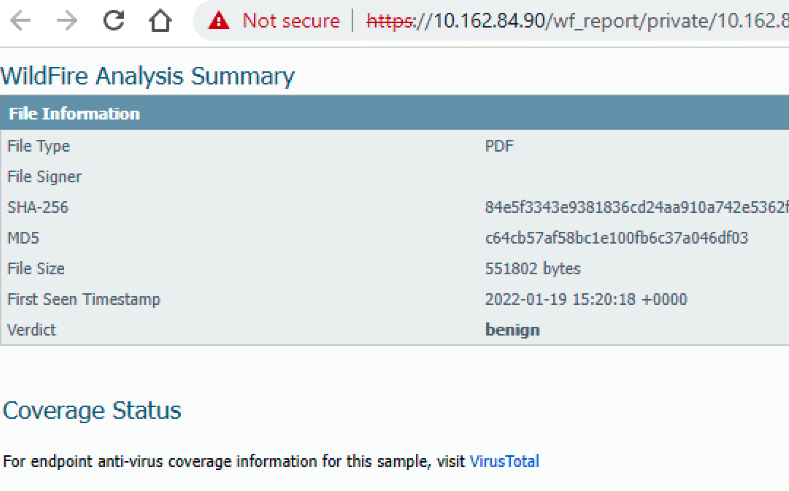This screenshot has width=789, height=491.
Task: Click the browser forward arrow
Action: click(x=67, y=21)
